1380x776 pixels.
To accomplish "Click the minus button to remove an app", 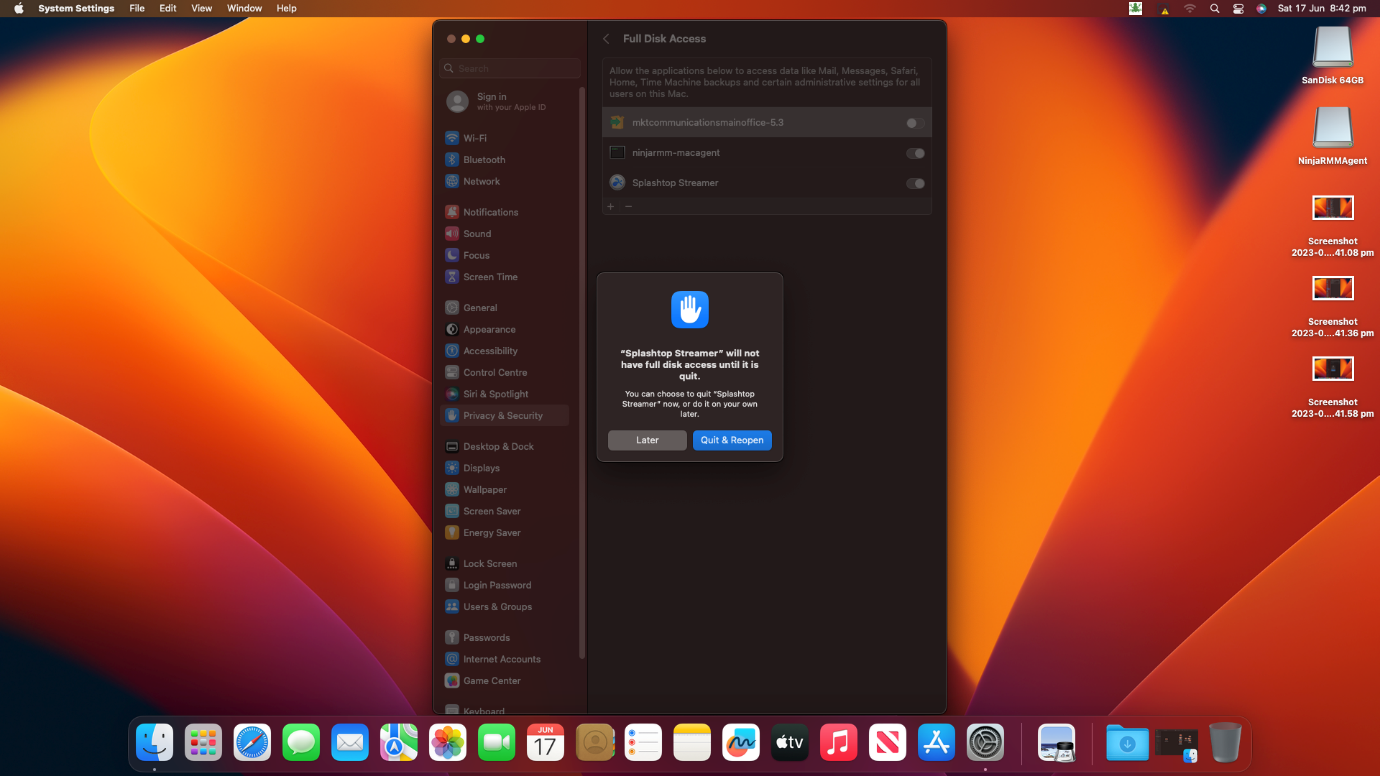I will (629, 206).
